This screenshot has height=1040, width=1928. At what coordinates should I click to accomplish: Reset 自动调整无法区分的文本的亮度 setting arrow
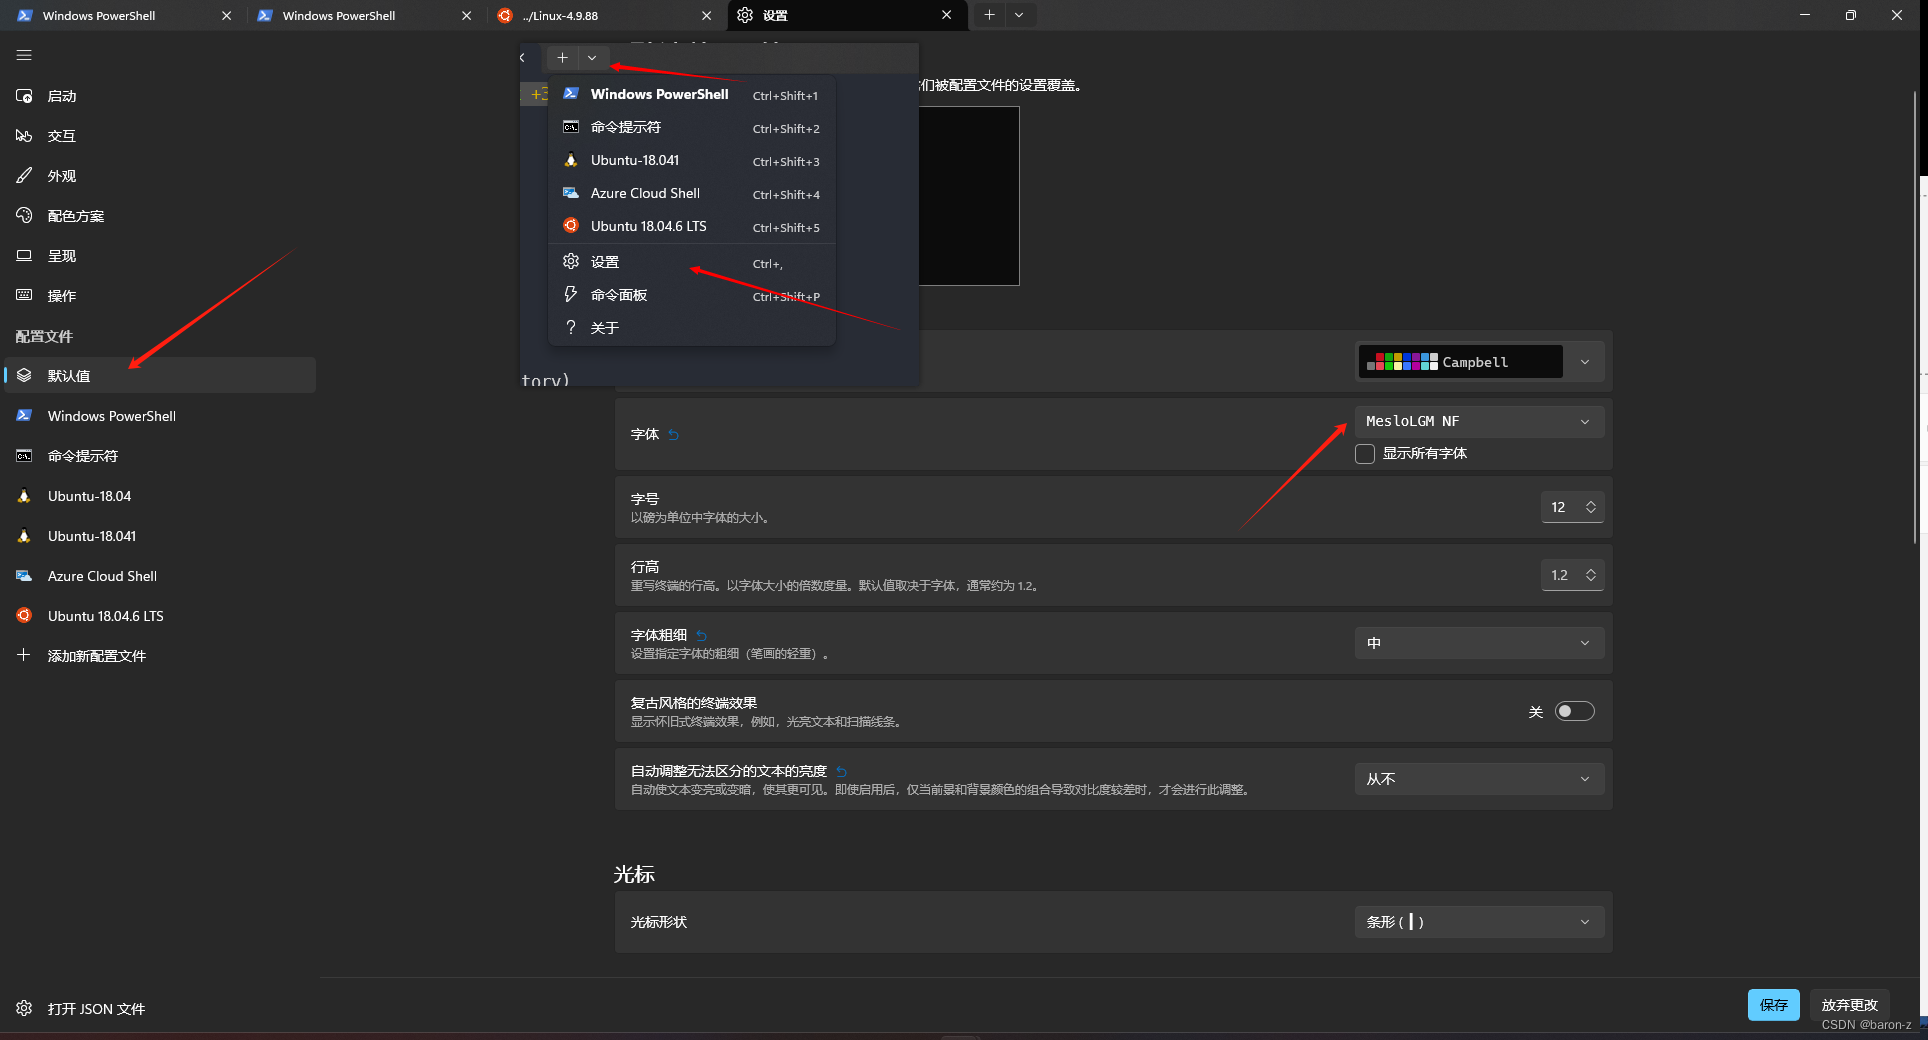[842, 771]
